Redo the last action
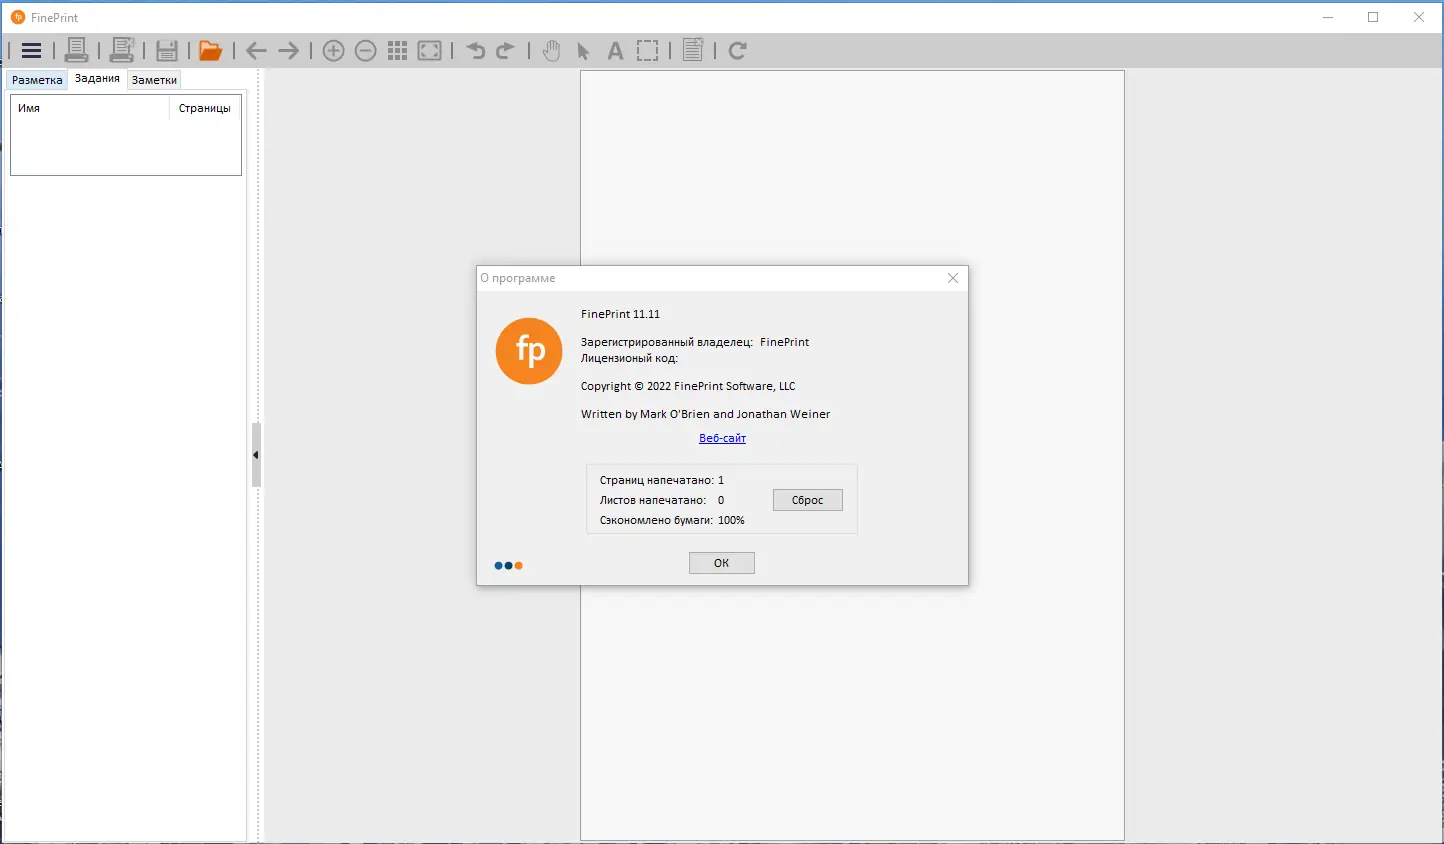This screenshot has width=1444, height=844. [x=506, y=51]
